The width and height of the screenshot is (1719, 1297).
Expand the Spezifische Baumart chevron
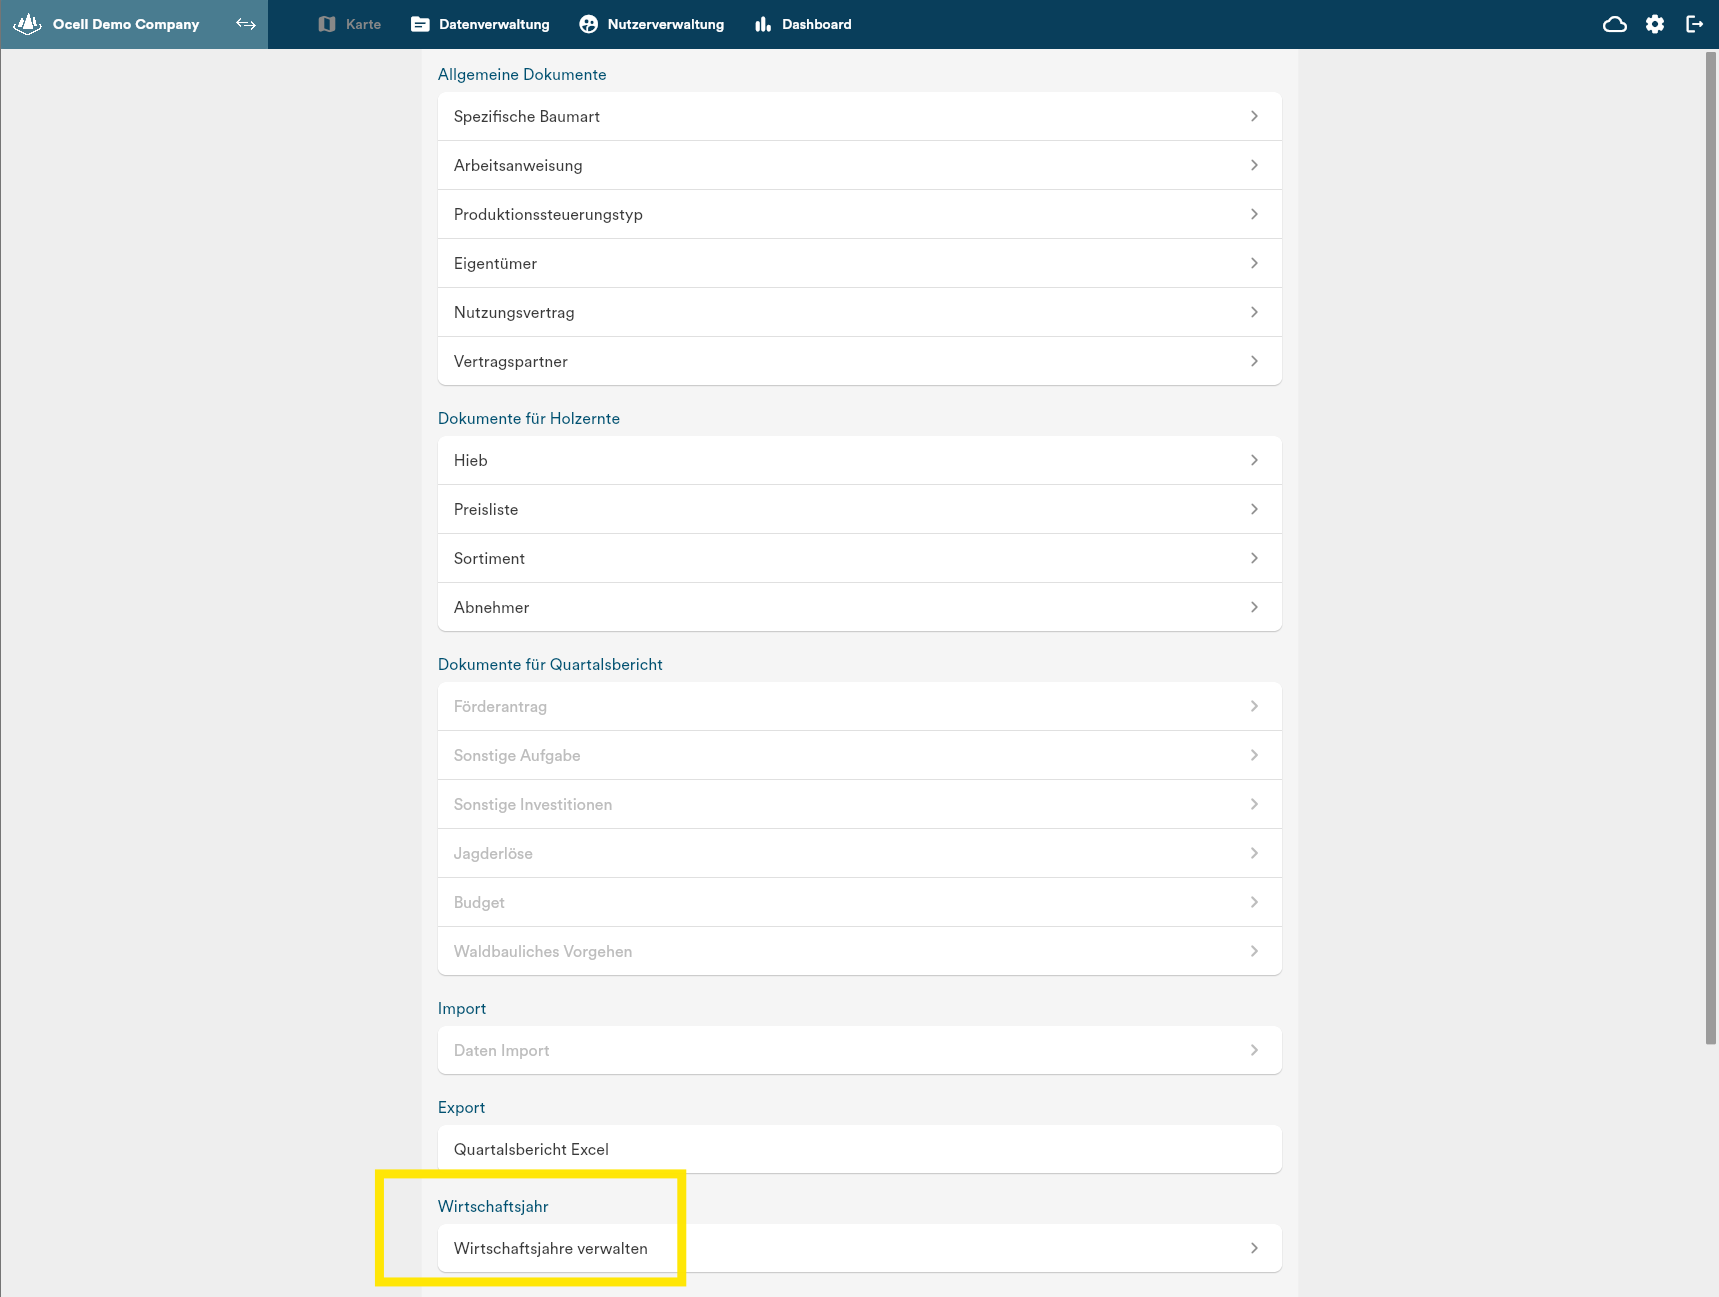tap(1254, 116)
